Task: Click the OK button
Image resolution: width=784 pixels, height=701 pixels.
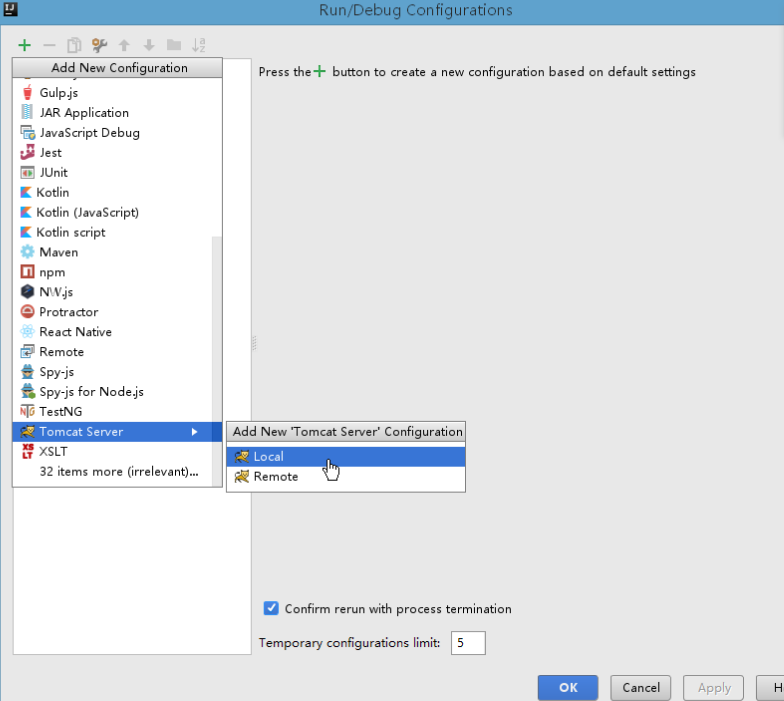Action: [568, 688]
